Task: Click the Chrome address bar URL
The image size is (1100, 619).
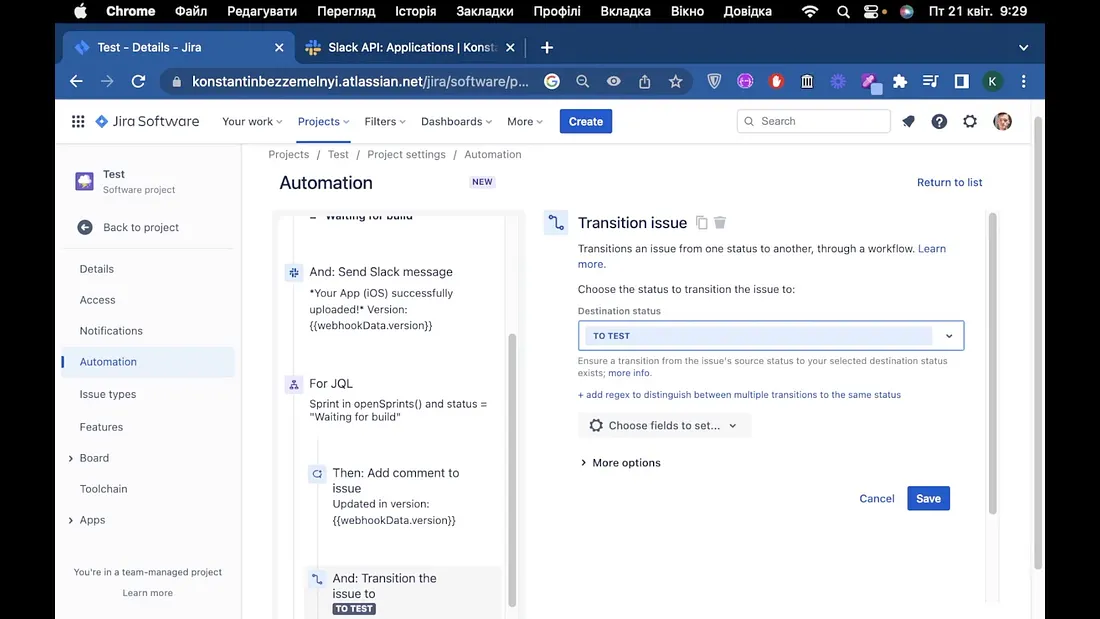Action: [x=360, y=81]
